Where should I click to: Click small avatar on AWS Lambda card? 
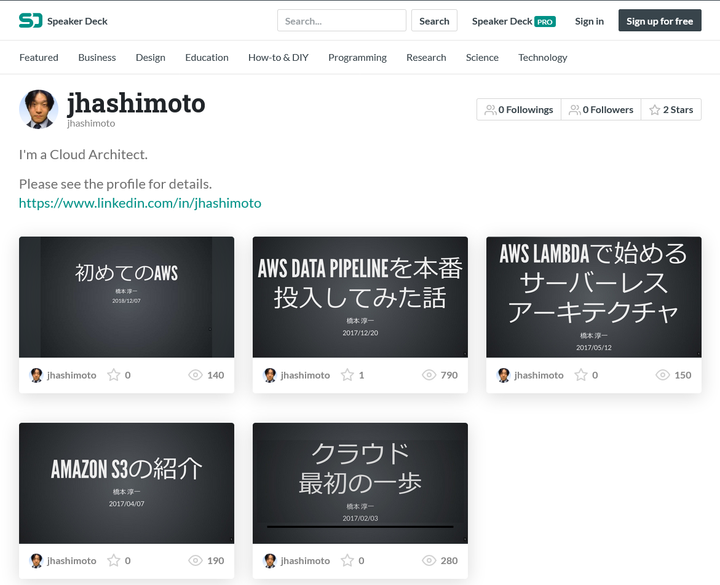pyautogui.click(x=503, y=375)
